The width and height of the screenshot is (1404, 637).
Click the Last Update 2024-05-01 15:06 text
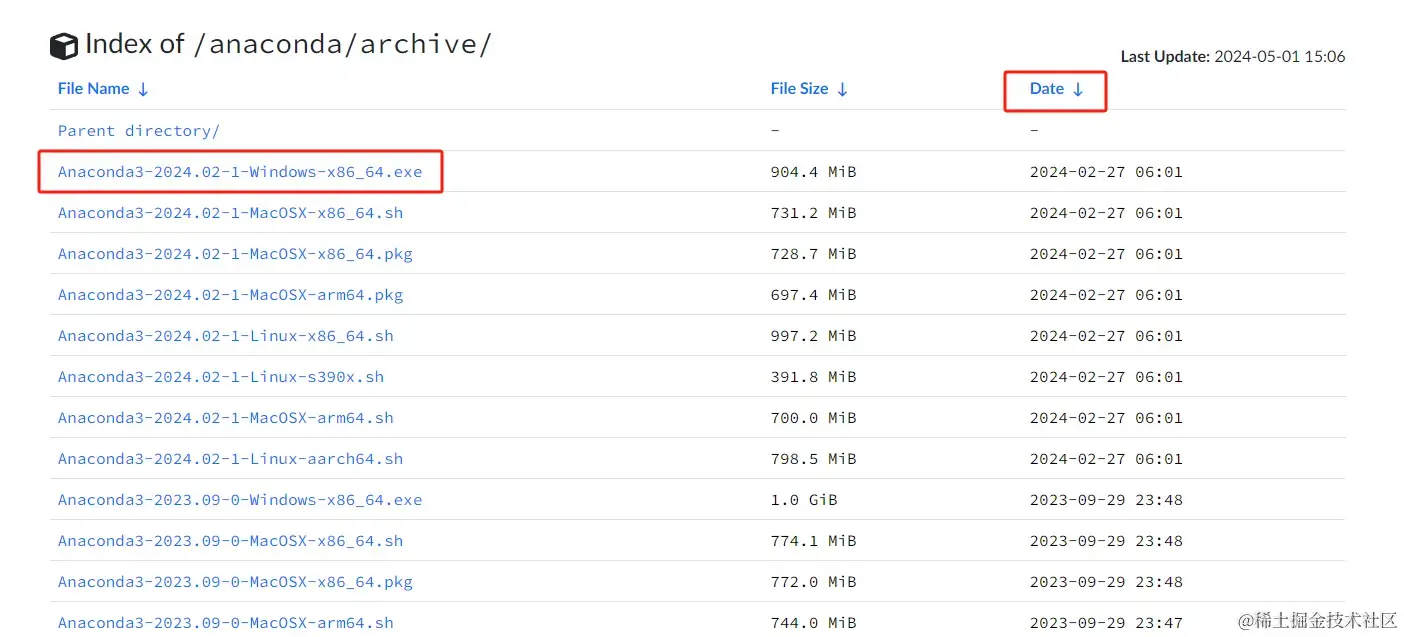click(x=1233, y=56)
